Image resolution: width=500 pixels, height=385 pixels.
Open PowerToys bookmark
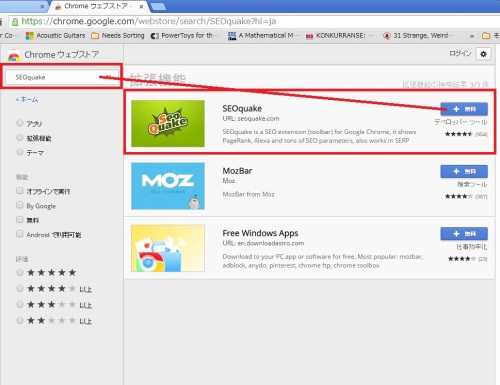[x=185, y=35]
